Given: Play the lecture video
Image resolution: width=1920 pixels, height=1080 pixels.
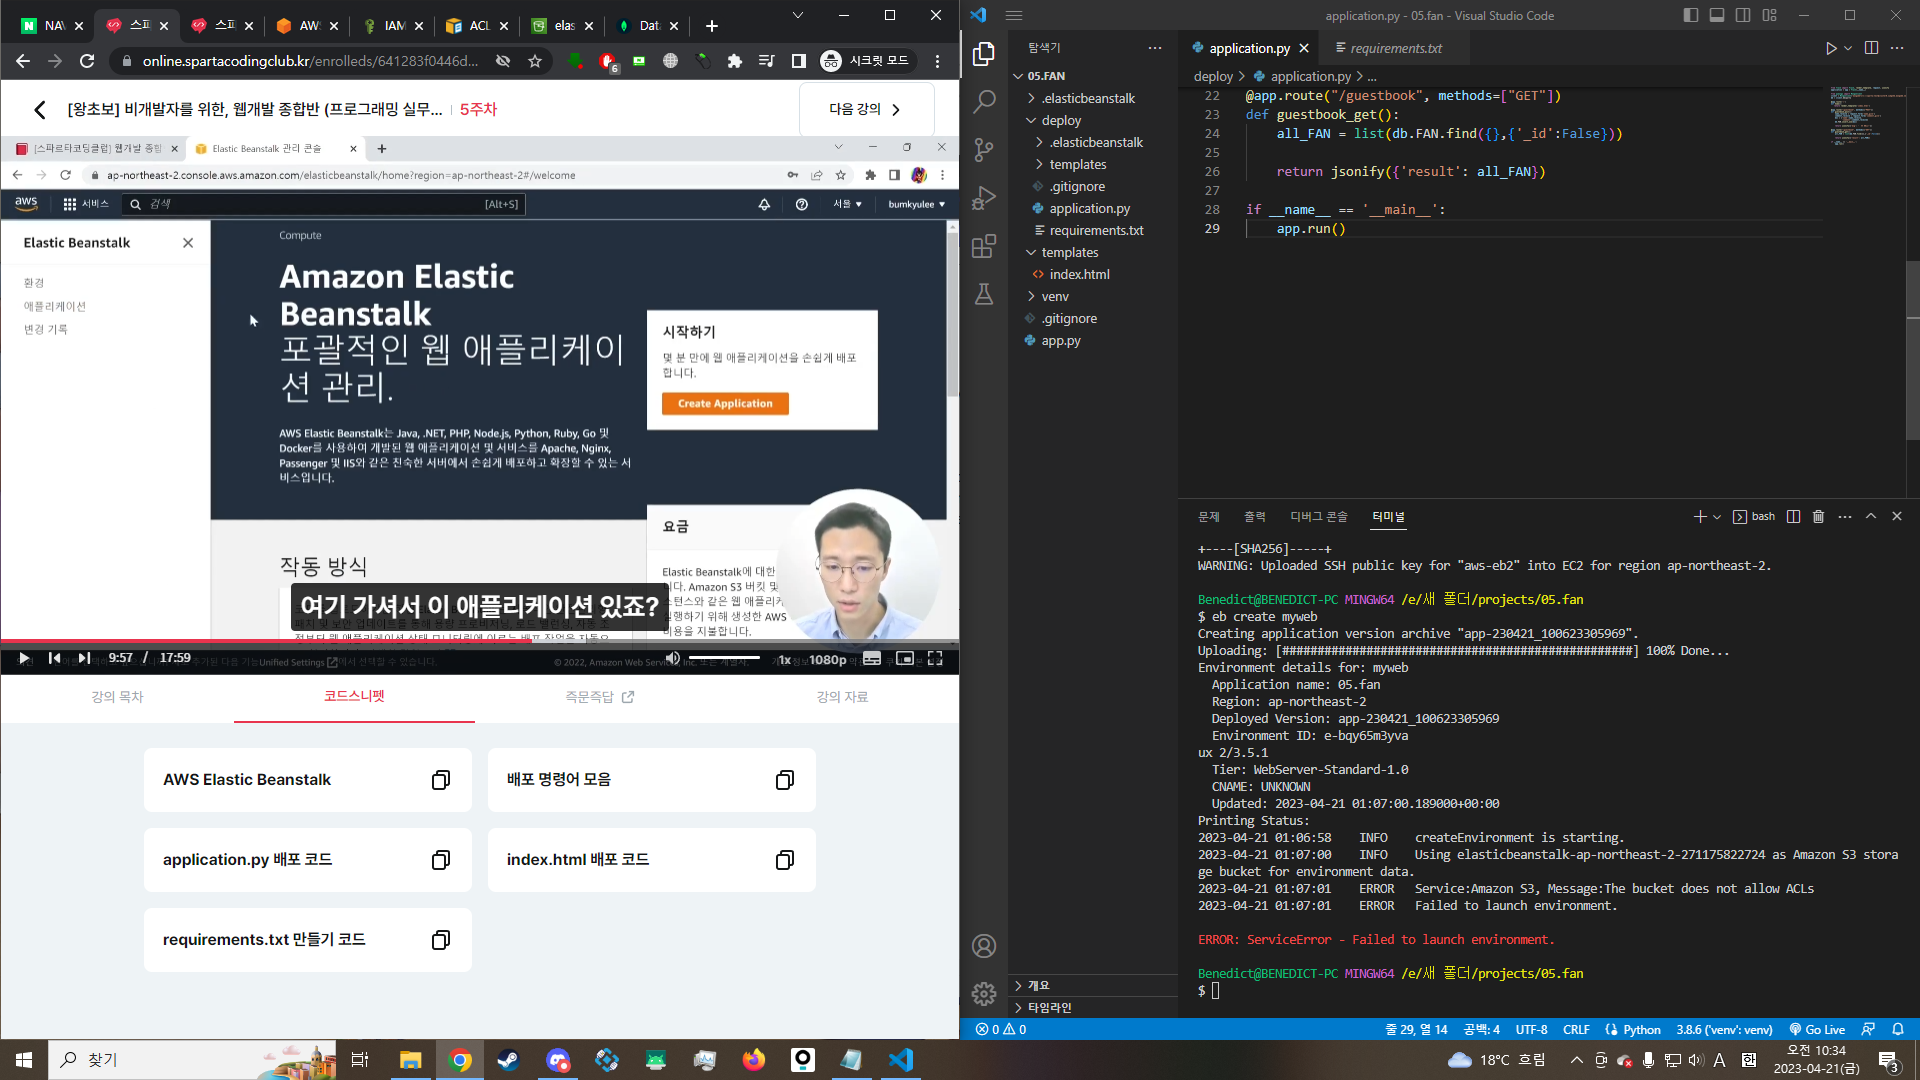Looking at the screenshot, I should tap(24, 658).
